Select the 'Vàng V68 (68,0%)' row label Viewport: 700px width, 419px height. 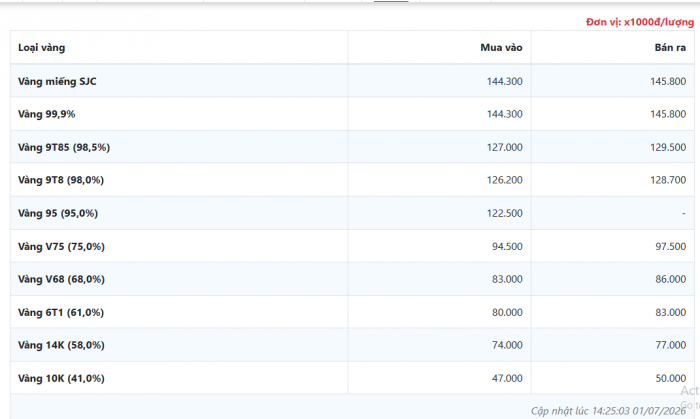coord(61,279)
